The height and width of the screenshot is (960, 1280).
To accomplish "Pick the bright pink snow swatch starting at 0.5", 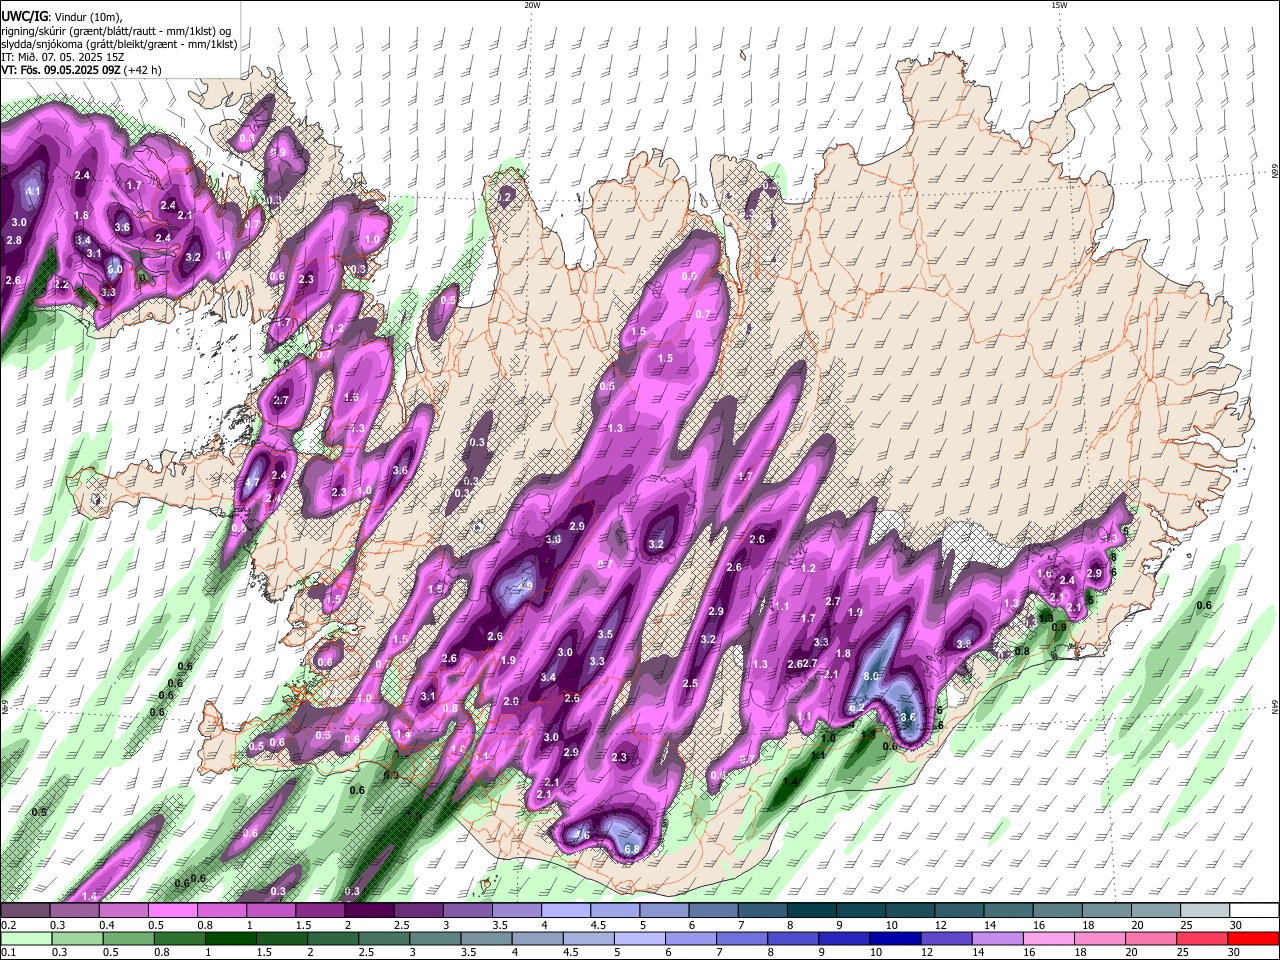I will coord(172,911).
